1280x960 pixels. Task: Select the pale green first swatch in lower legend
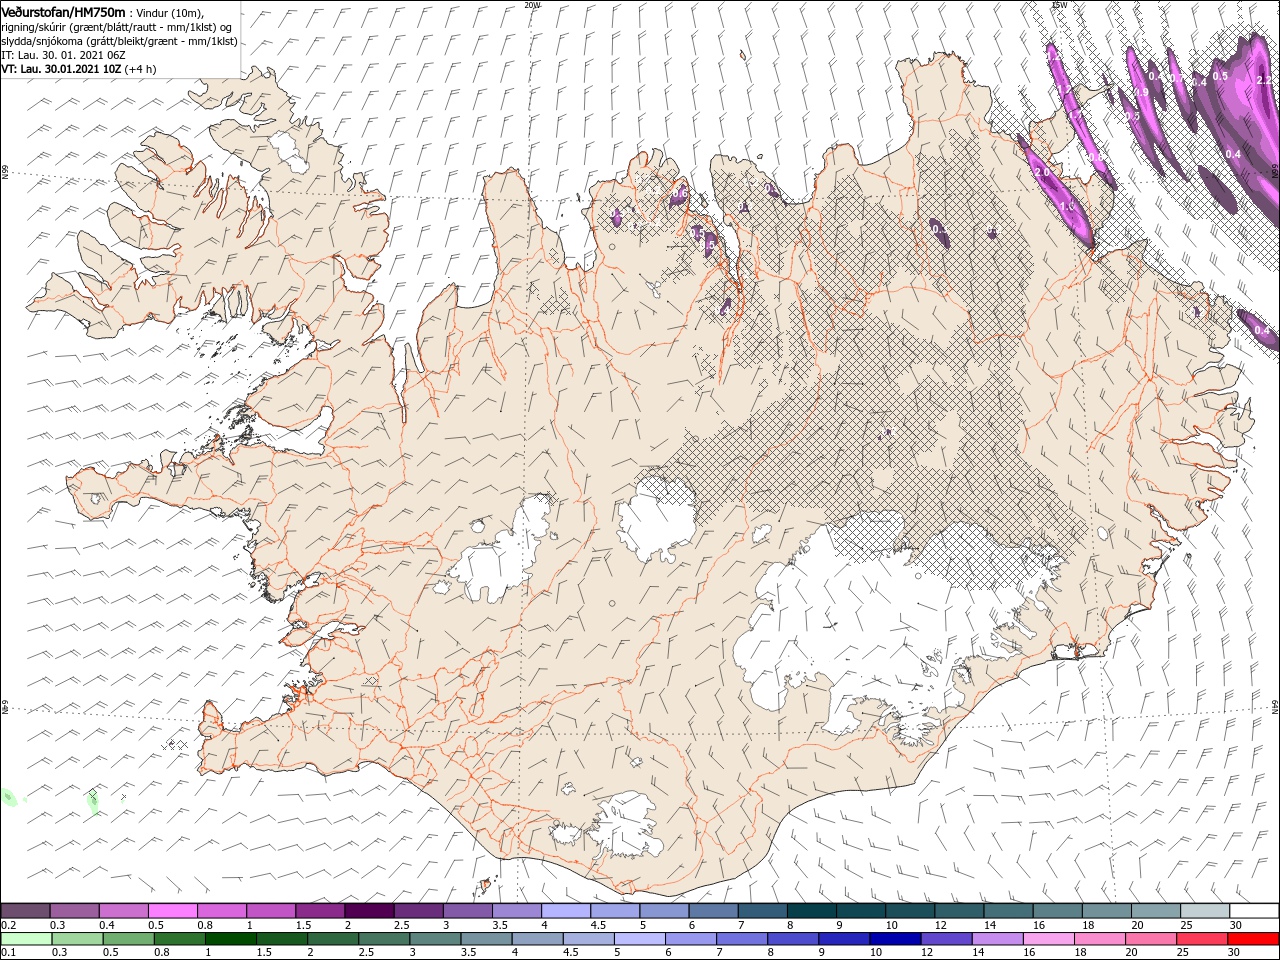[26, 939]
